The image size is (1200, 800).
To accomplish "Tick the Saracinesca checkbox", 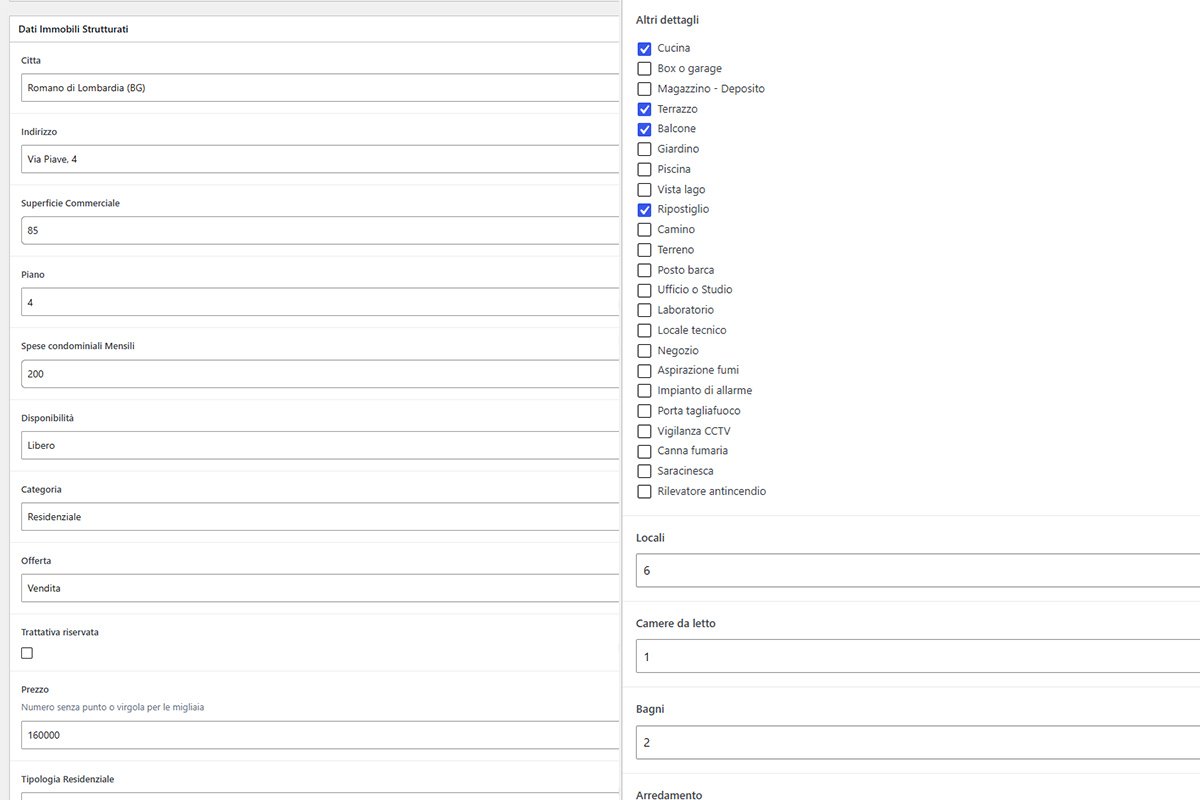I will click(644, 471).
